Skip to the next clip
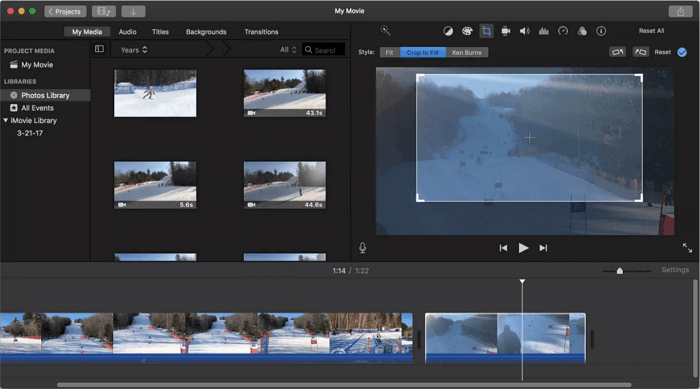Viewport: 700px width, 389px height. pyautogui.click(x=543, y=248)
